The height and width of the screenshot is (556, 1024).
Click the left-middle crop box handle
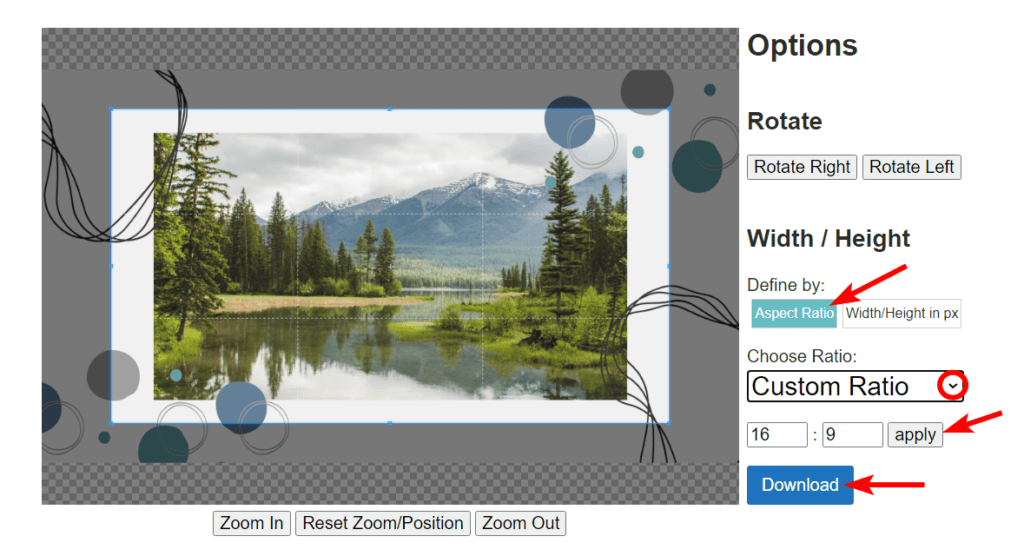111,266
